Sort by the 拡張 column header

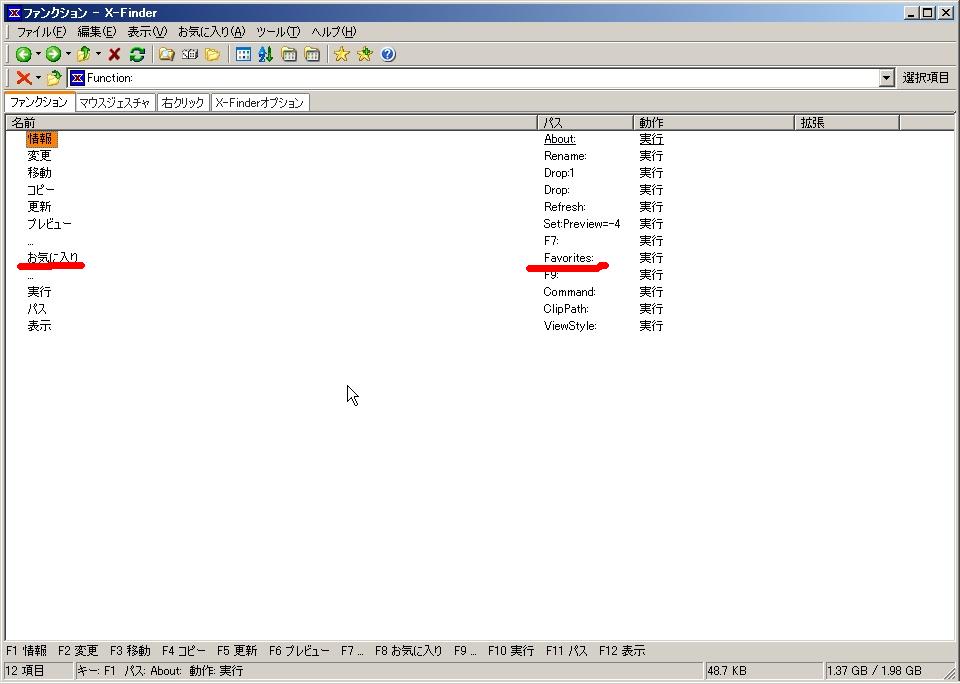[847, 122]
